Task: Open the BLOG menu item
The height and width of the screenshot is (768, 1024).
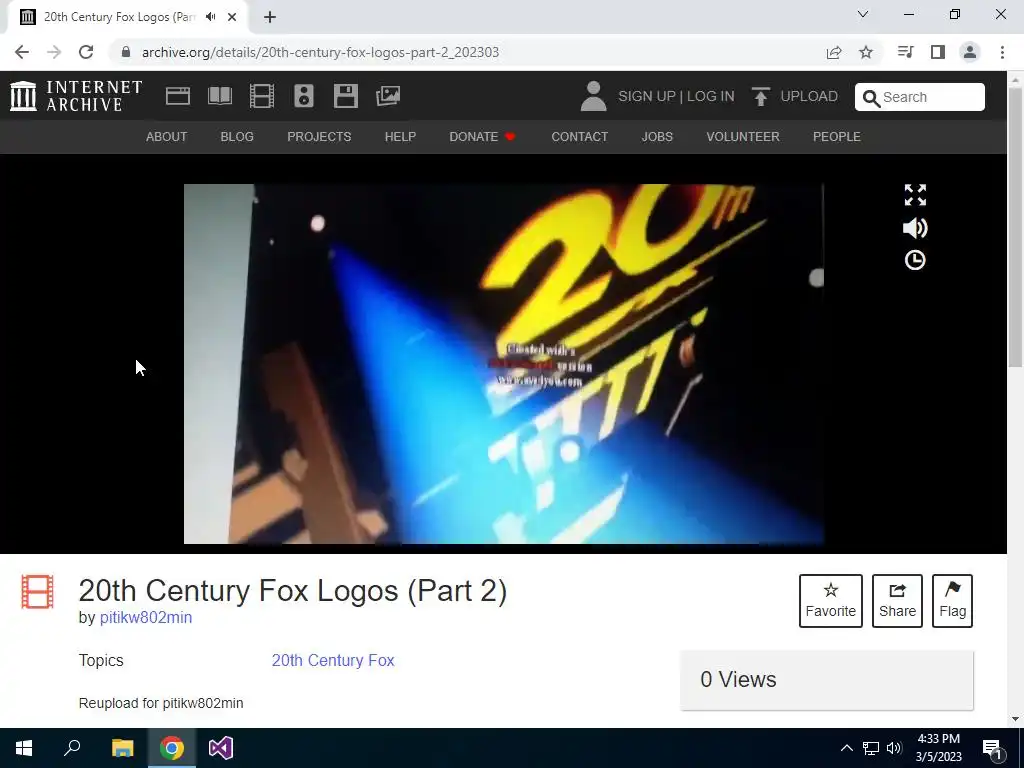Action: click(237, 136)
